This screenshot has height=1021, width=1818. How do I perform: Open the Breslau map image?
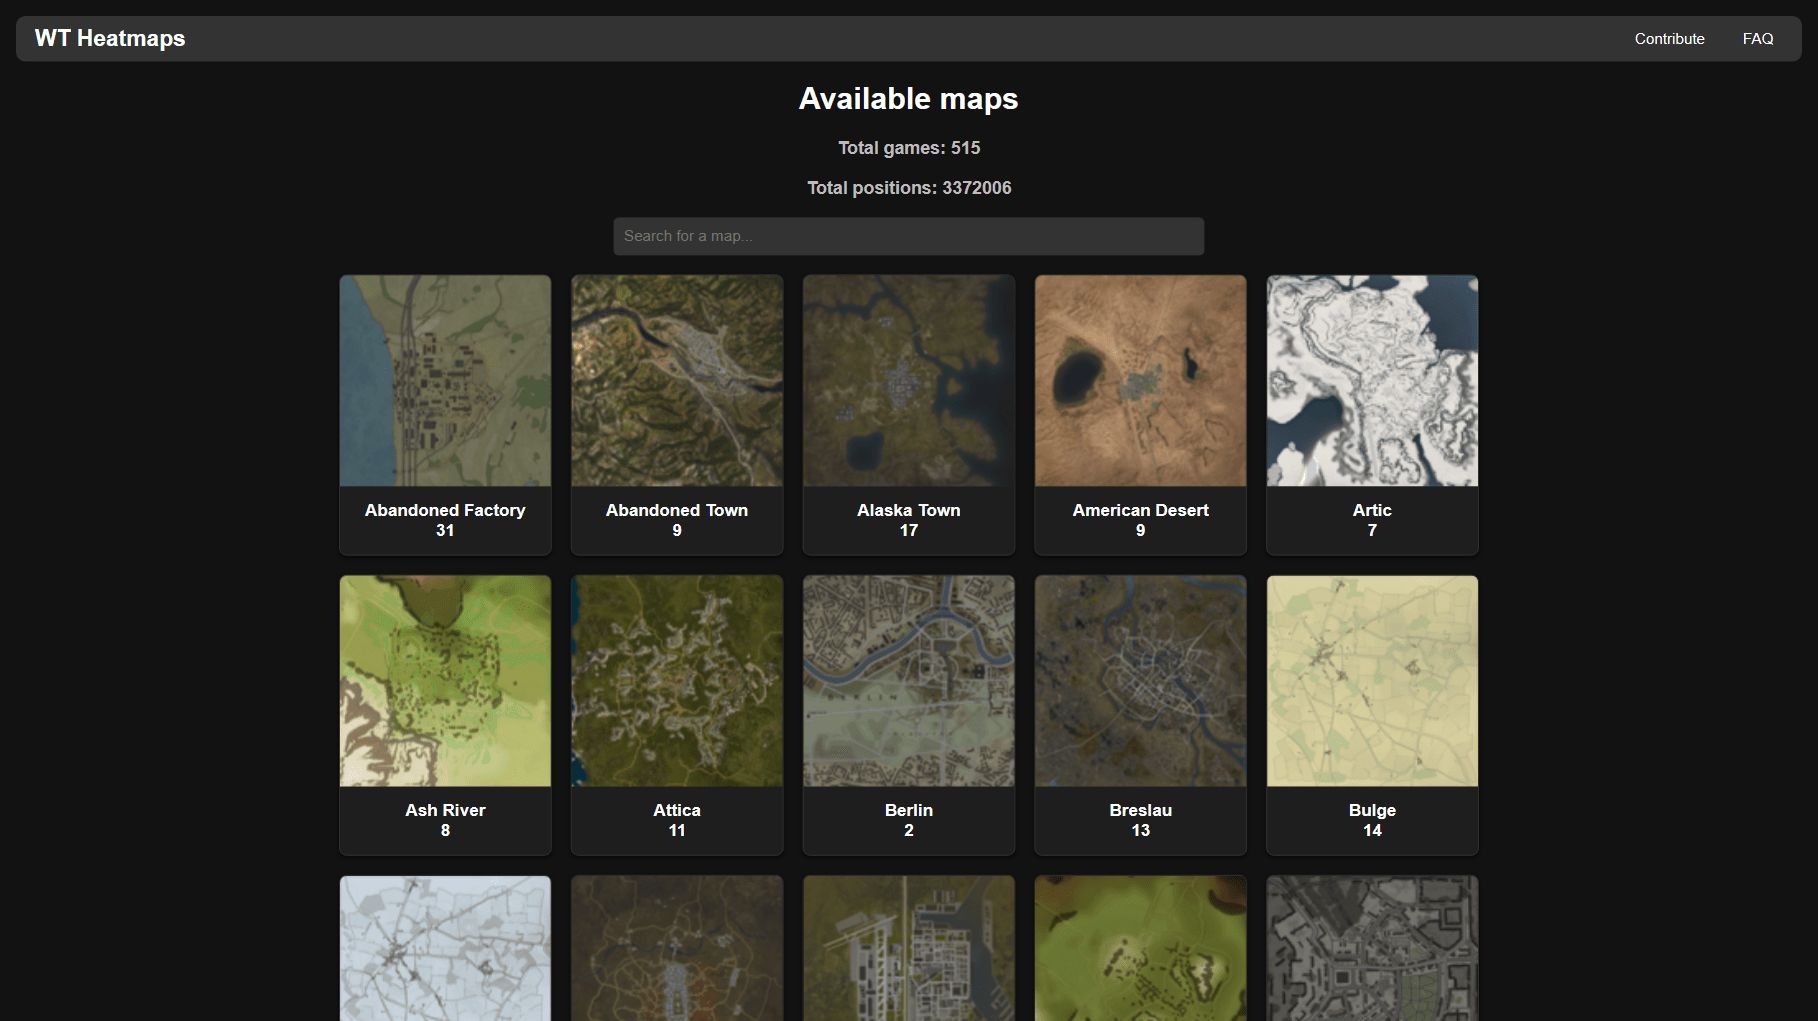pyautogui.click(x=1140, y=681)
